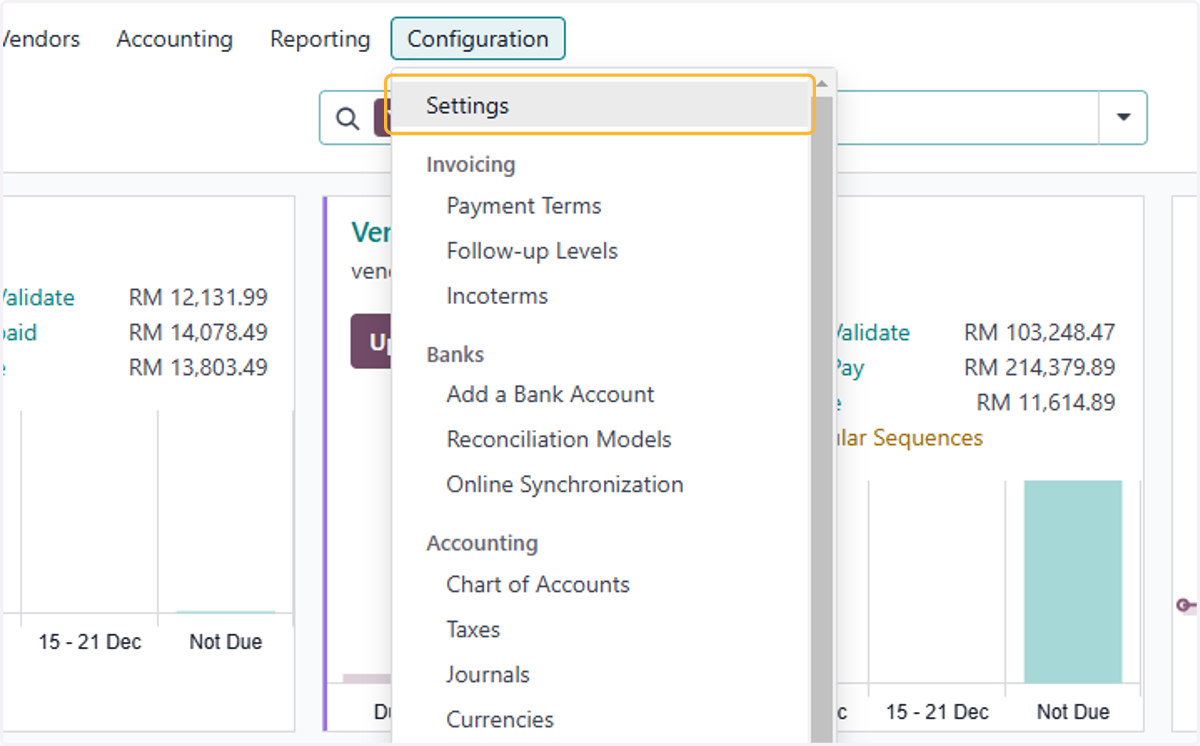Open Chart of Accounts
Image resolution: width=1200 pixels, height=746 pixels.
pos(538,584)
